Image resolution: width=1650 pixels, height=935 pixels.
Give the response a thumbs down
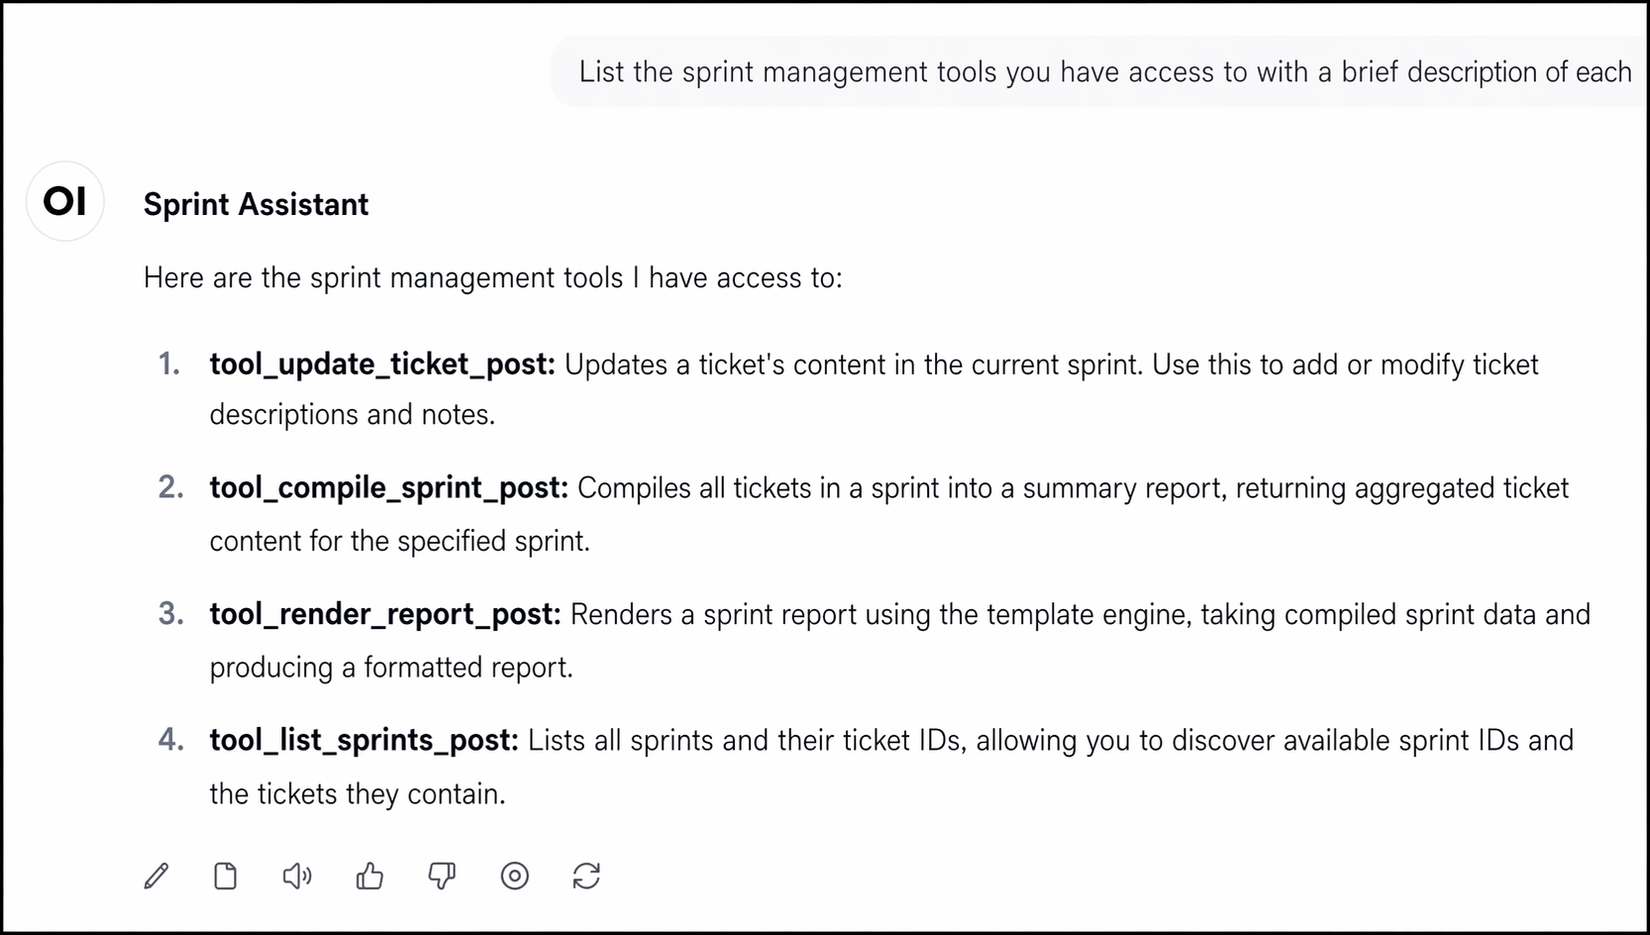coord(441,876)
